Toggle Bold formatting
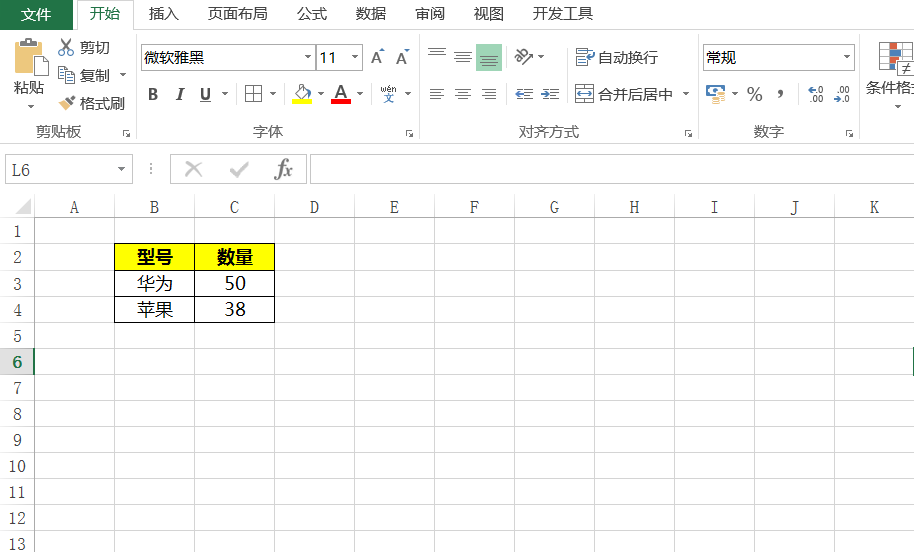The height and width of the screenshot is (552, 914). [x=153, y=94]
